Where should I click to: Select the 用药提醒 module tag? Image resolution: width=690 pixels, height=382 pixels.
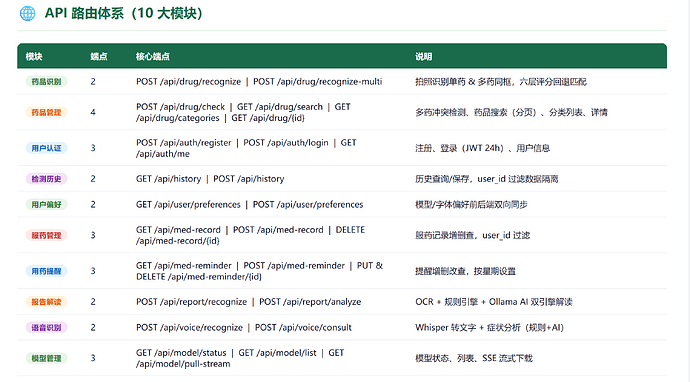click(x=46, y=271)
